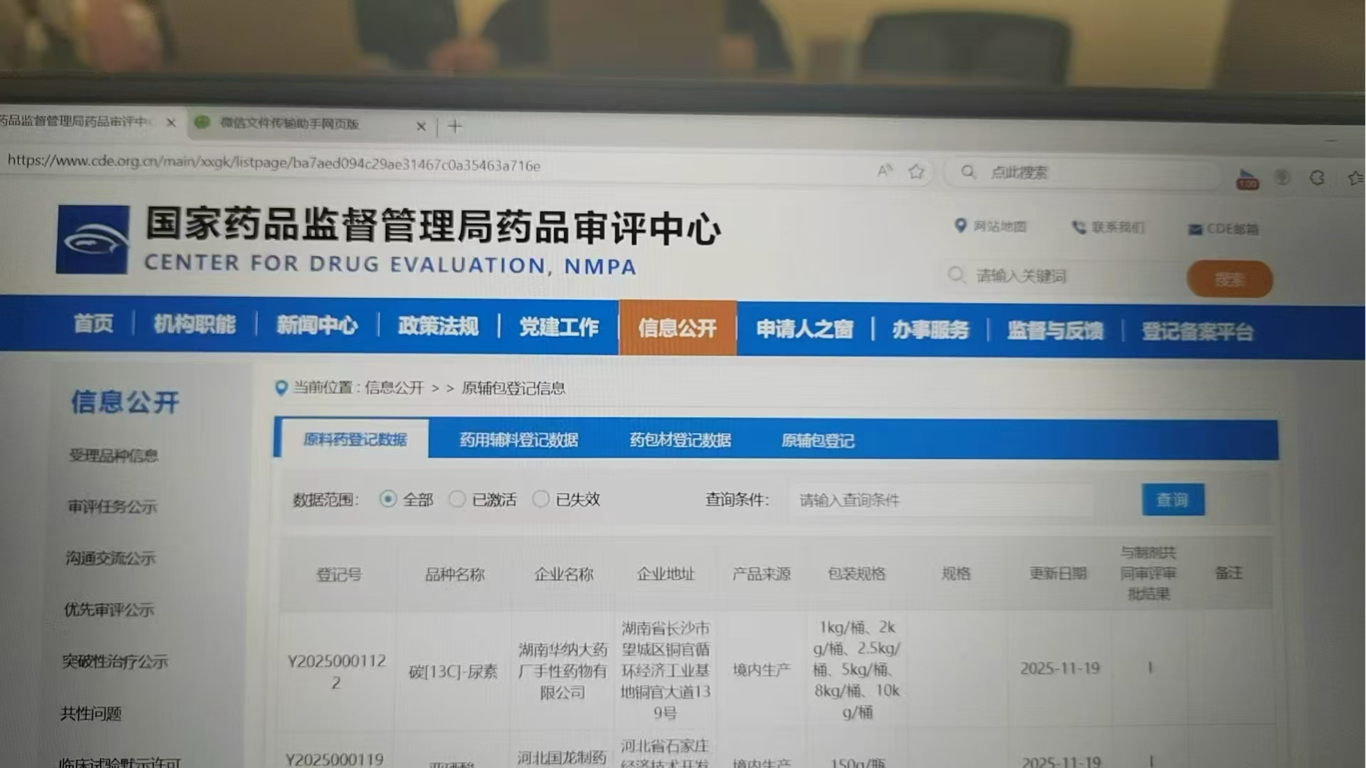1366x768 pixels.
Task: Click the 联系我们 phone icon
Action: (1078, 227)
